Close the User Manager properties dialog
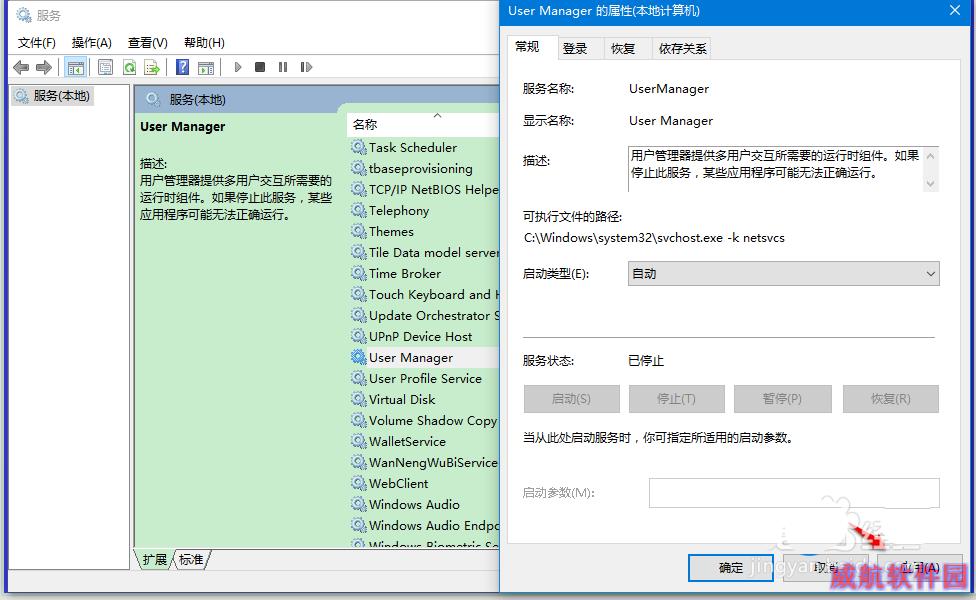 [955, 11]
